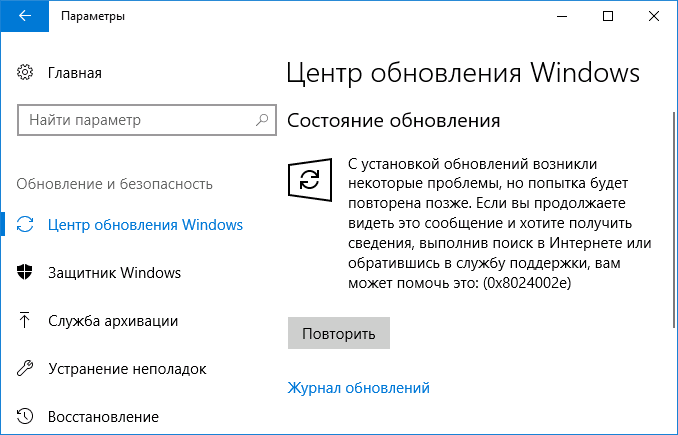Click the shield icon for Защитник Windows
Viewport: 678px width, 435px height.
27,273
